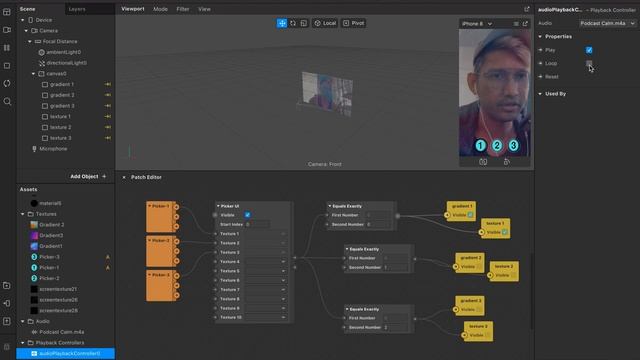640x360 pixels.
Task: Pop out the simulator preview window
Action: 525,24
